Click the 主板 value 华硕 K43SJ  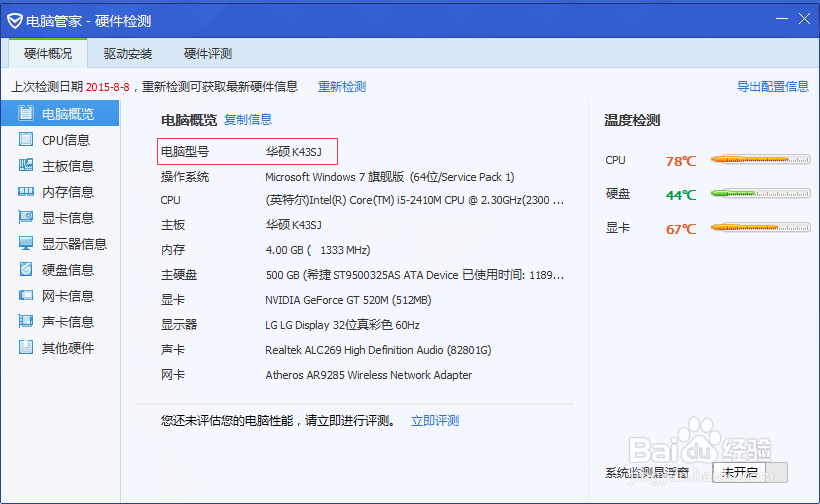click(x=293, y=225)
